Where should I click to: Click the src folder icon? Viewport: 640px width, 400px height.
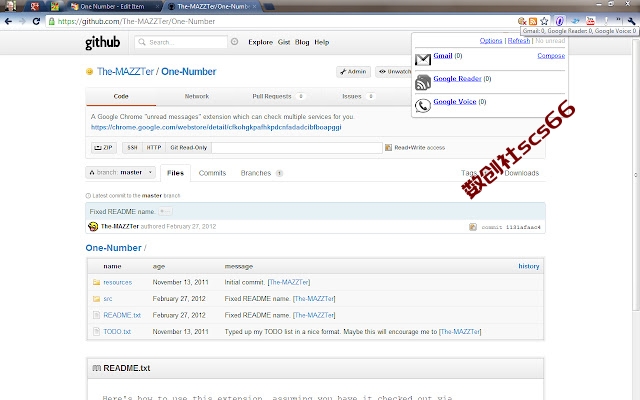point(96,299)
